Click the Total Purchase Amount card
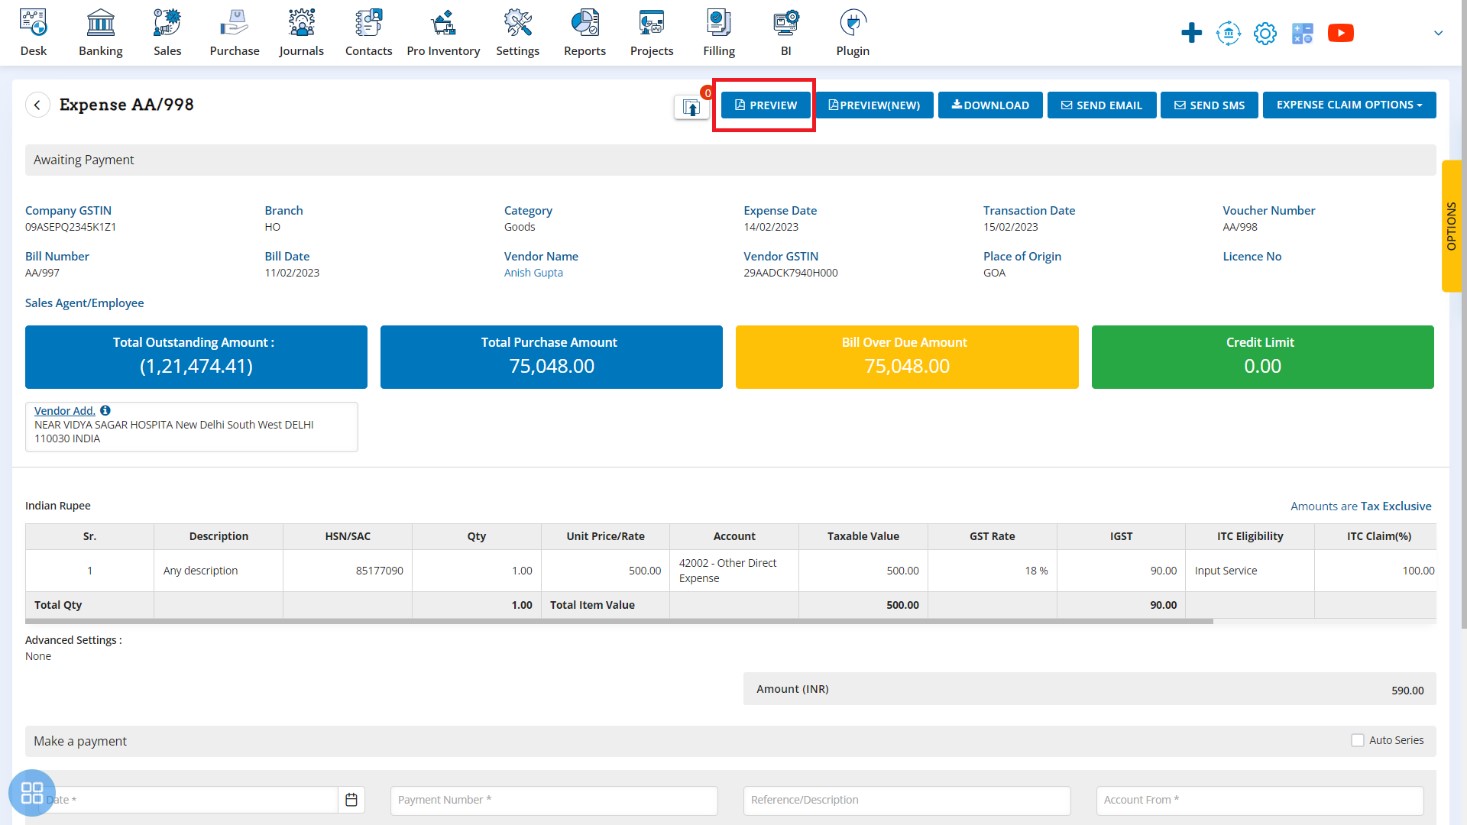The width and height of the screenshot is (1467, 825). tap(551, 357)
